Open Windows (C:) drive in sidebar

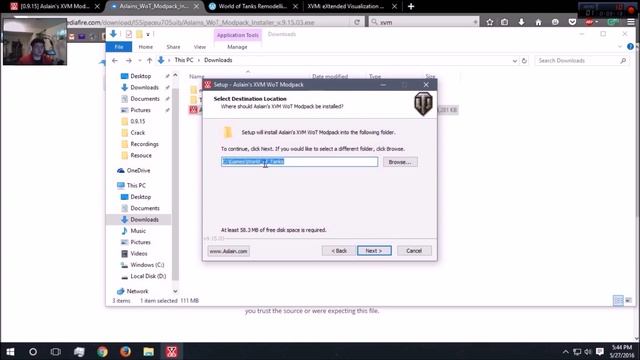click(147, 265)
